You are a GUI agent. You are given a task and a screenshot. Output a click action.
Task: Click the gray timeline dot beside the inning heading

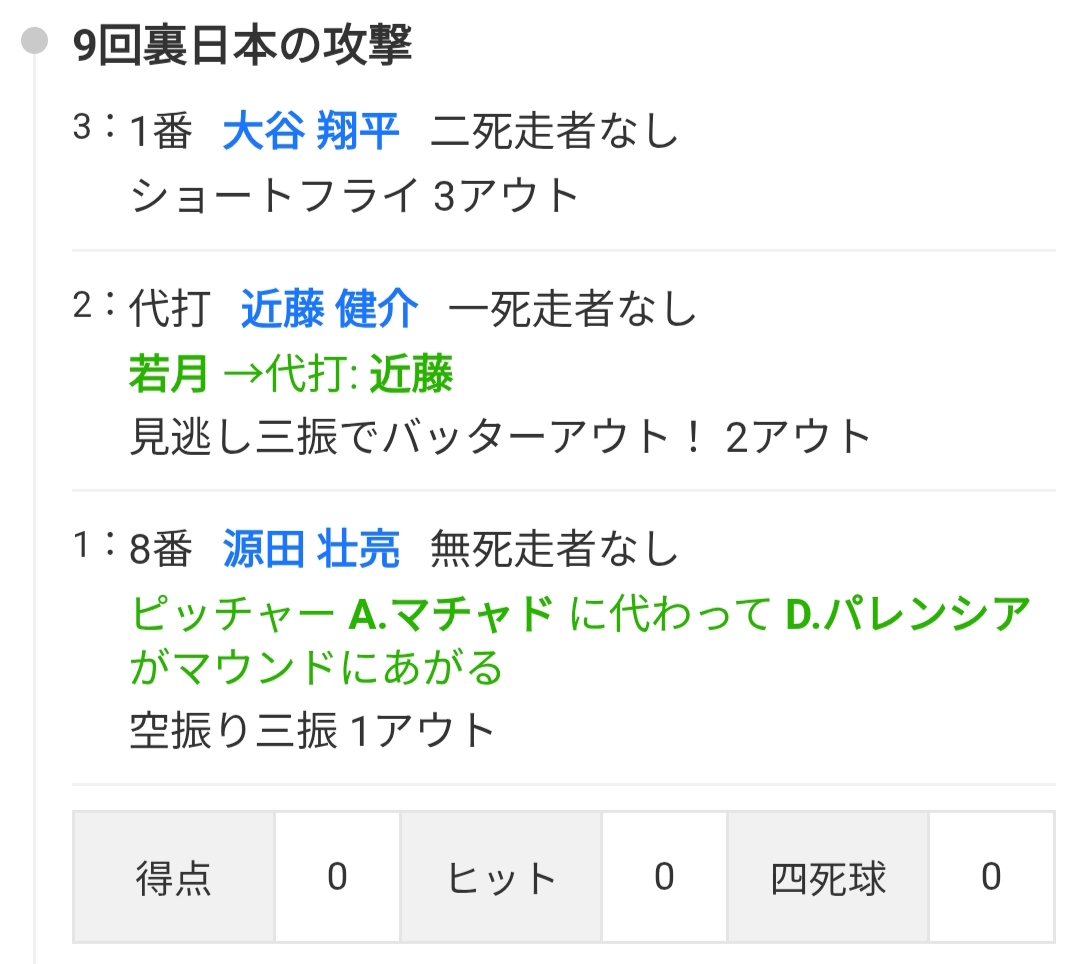(35, 42)
